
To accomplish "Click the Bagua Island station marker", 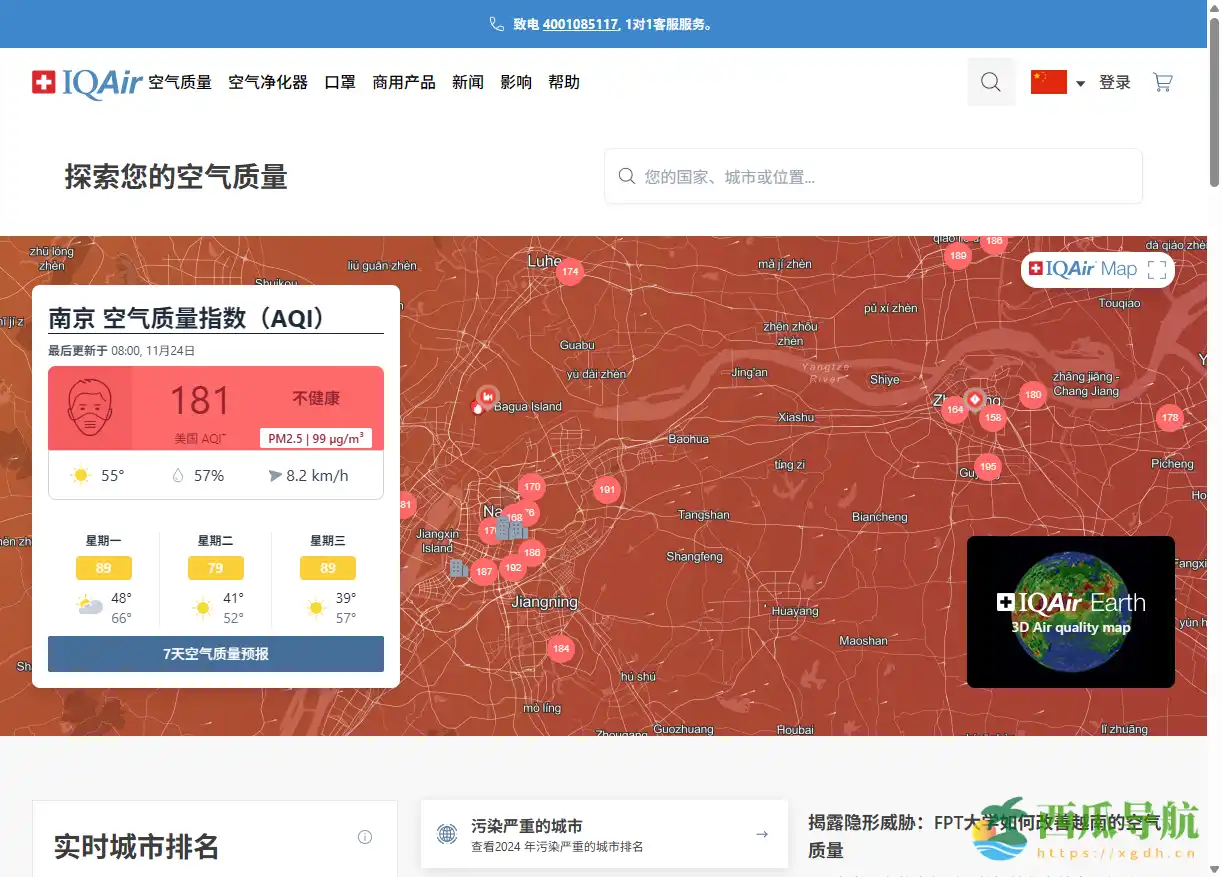I will pyautogui.click(x=486, y=396).
